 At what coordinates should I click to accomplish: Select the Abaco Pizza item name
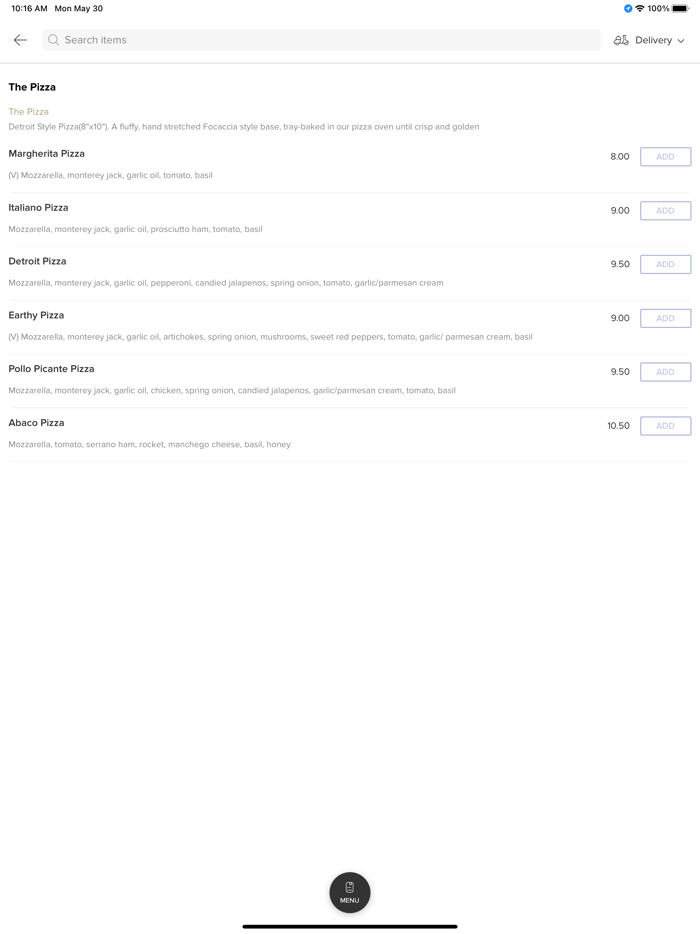point(37,423)
